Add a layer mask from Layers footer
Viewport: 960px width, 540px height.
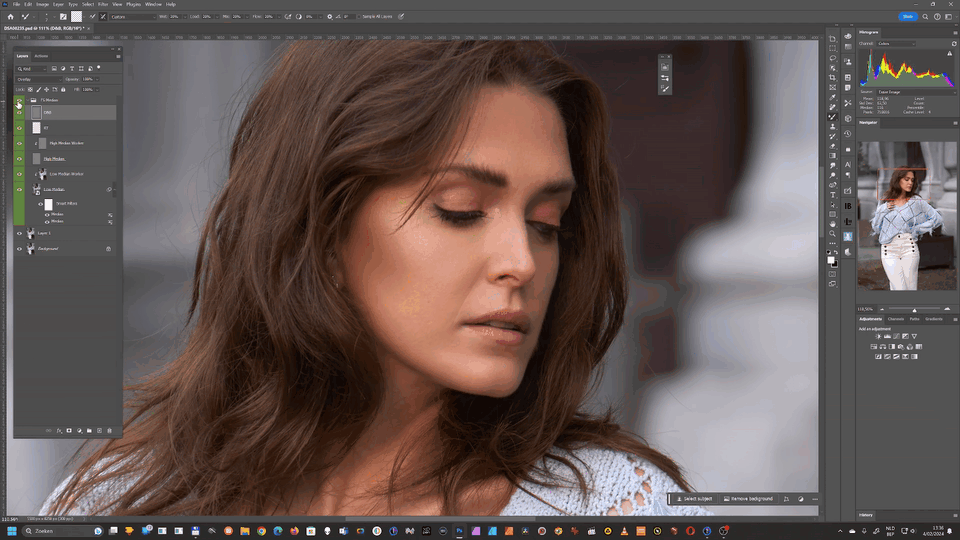69,430
